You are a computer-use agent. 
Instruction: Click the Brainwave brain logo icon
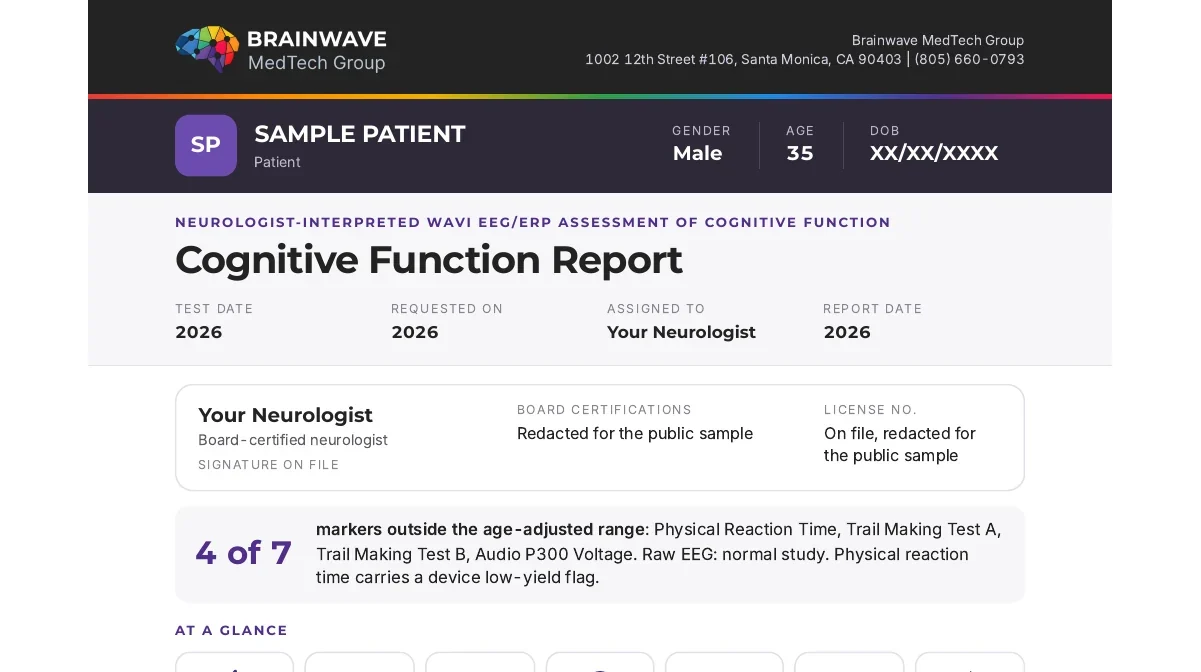click(208, 49)
